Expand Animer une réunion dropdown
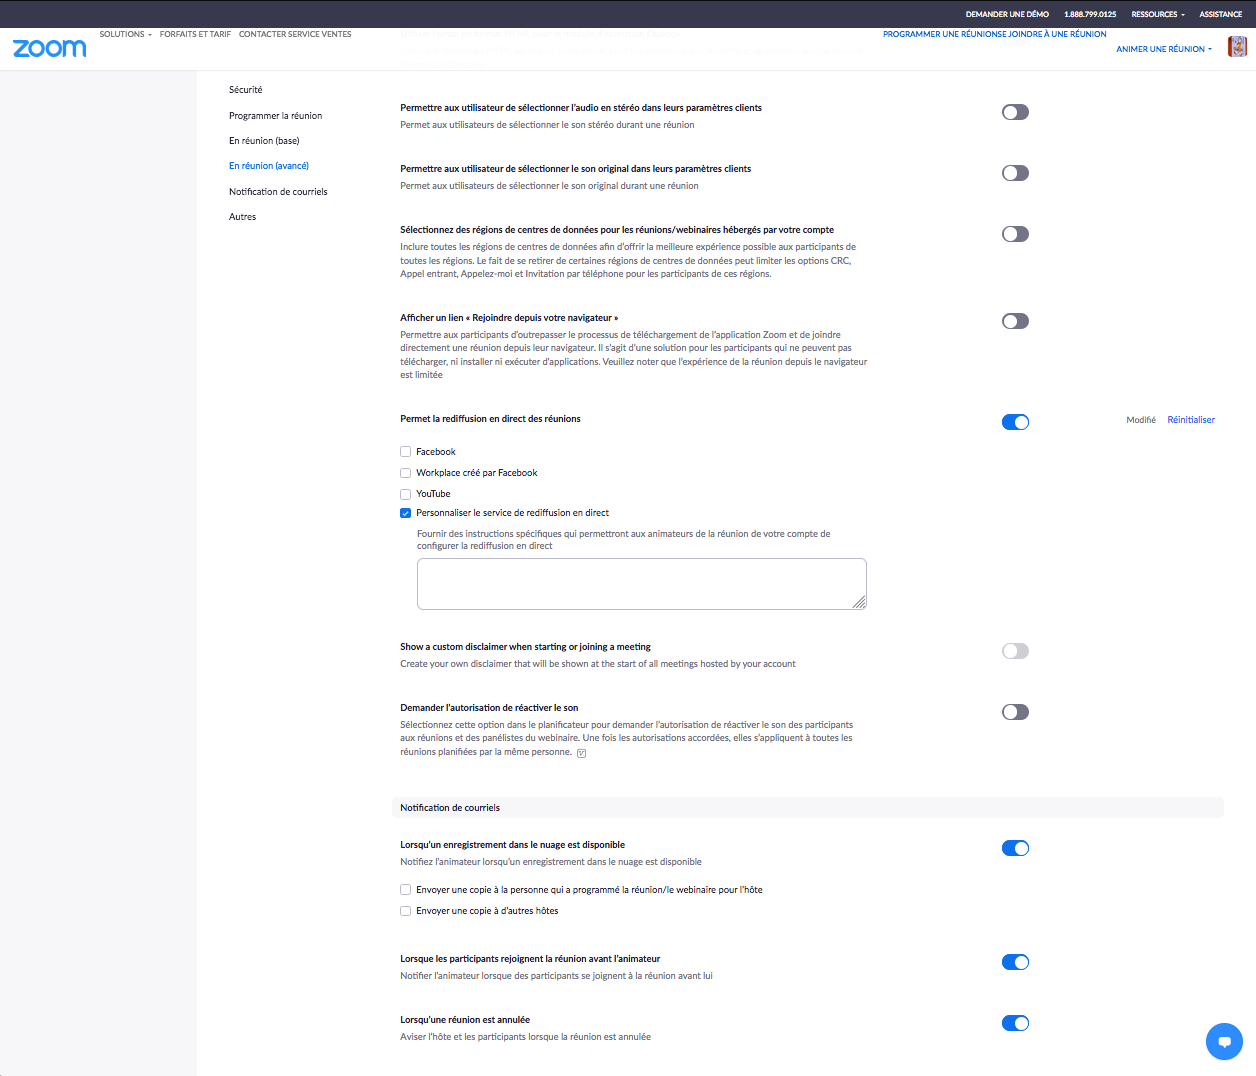 click(1163, 49)
